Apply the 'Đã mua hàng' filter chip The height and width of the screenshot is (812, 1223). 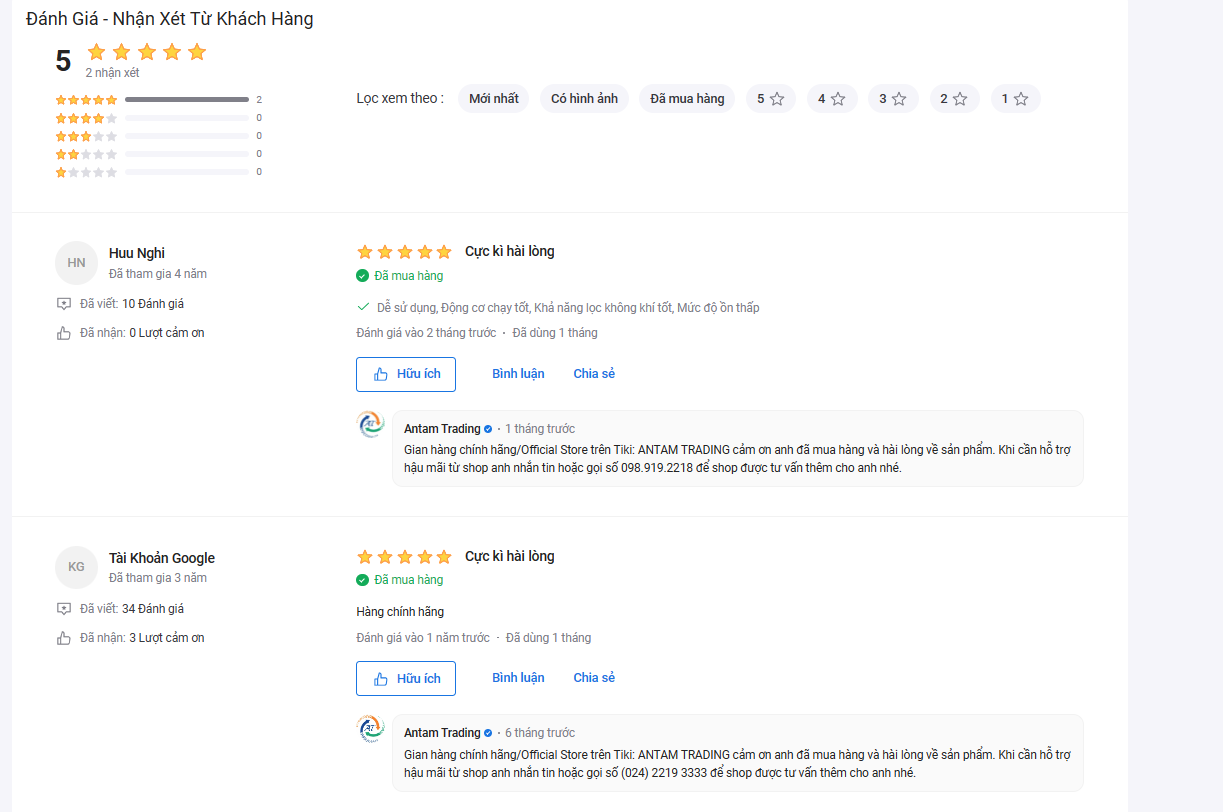[687, 99]
